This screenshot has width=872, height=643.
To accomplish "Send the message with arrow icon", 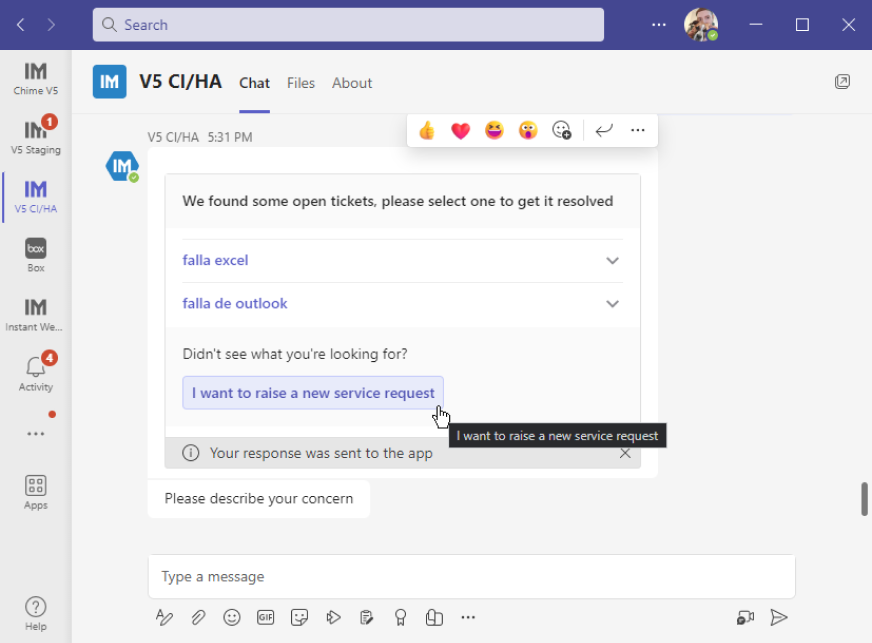I will click(779, 617).
